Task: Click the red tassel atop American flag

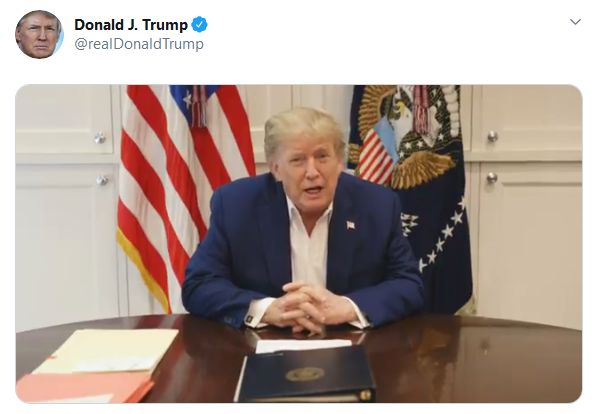Action: (199, 105)
